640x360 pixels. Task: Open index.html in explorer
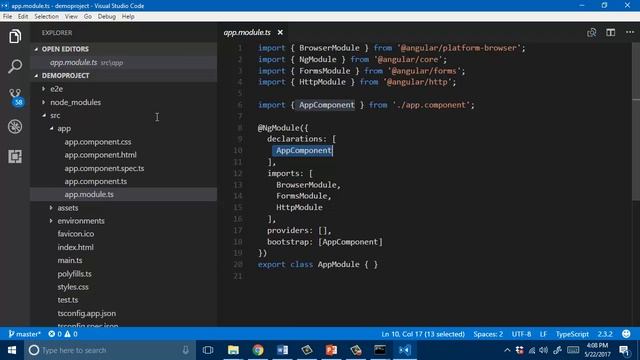click(x=75, y=247)
